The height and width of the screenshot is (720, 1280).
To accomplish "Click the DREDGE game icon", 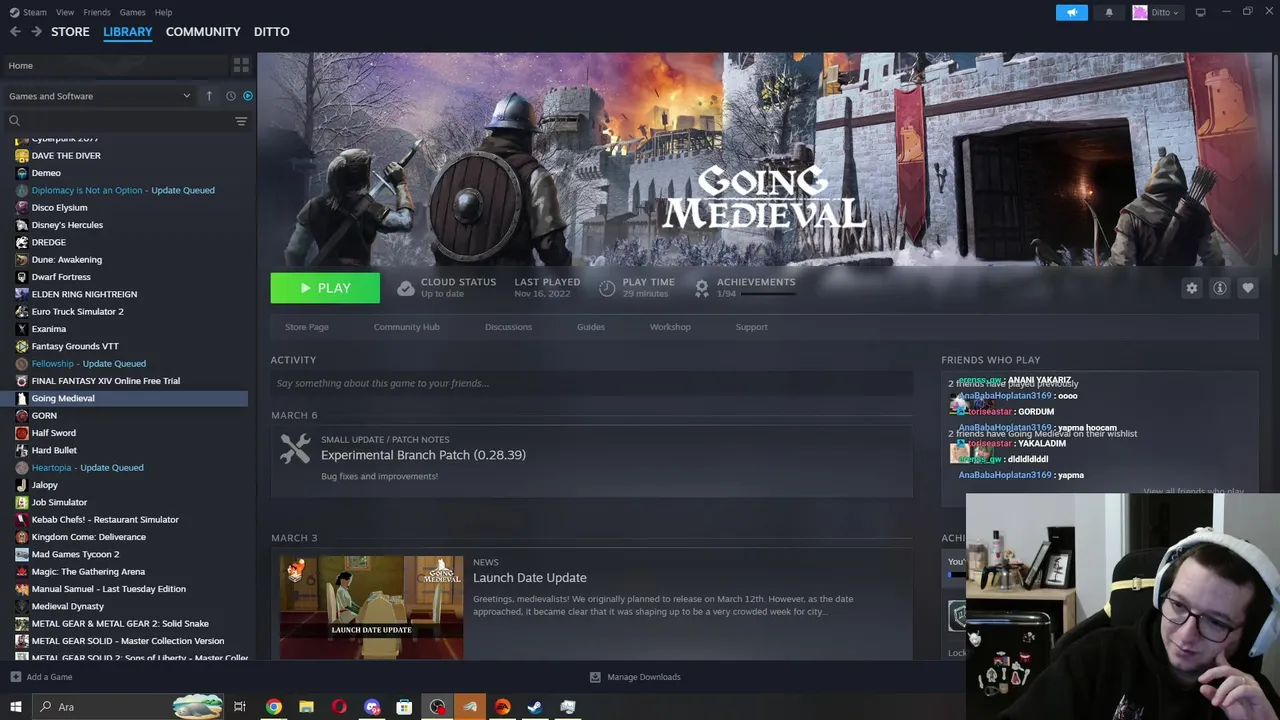I will click(22, 242).
